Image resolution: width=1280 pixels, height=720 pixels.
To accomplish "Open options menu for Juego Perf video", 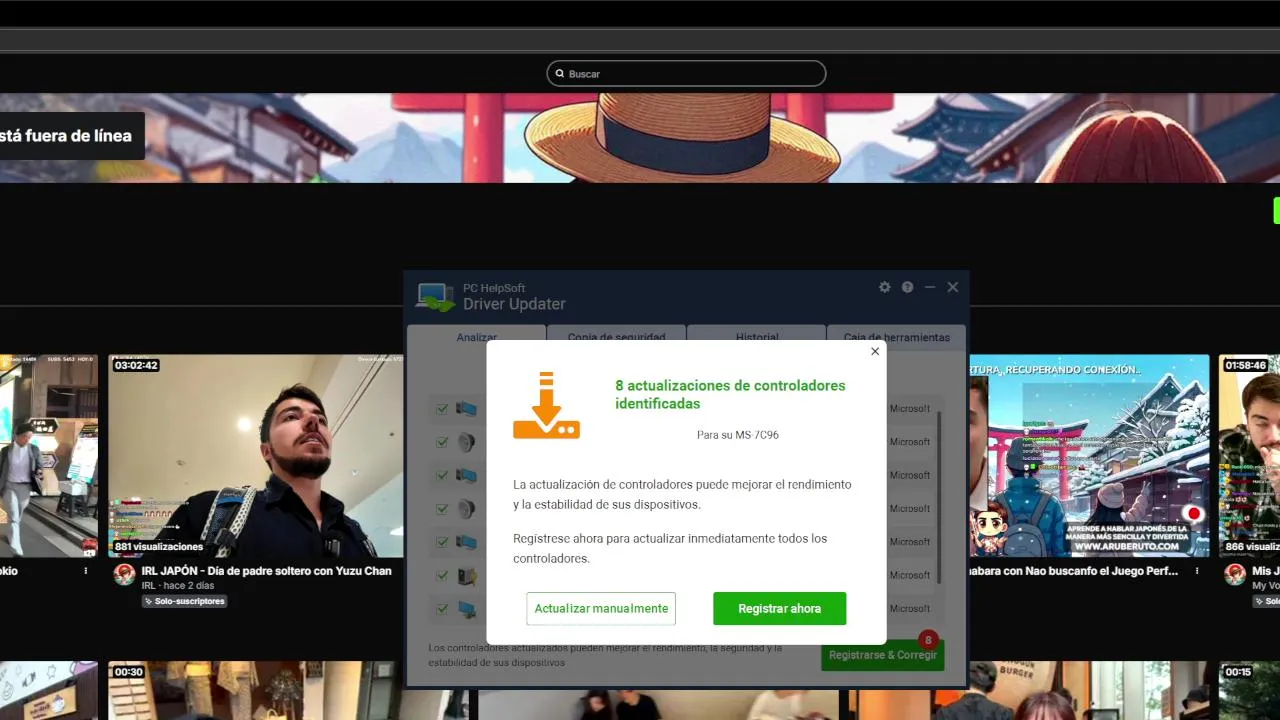I will click(x=1197, y=571).
